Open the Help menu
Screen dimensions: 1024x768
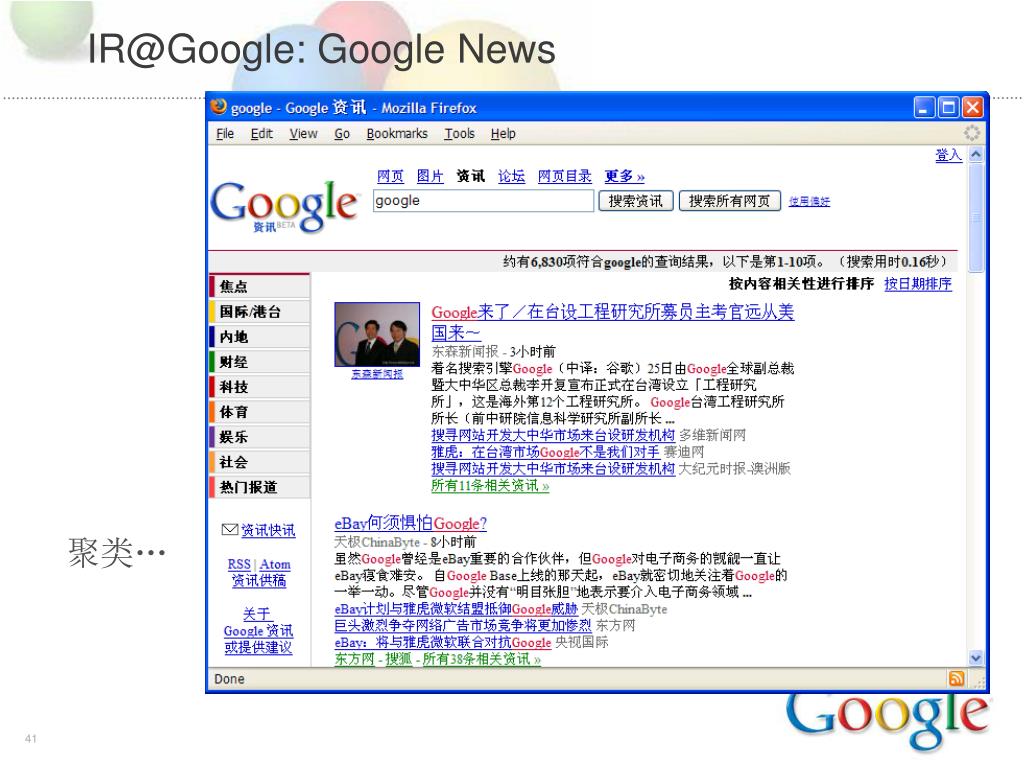(503, 134)
